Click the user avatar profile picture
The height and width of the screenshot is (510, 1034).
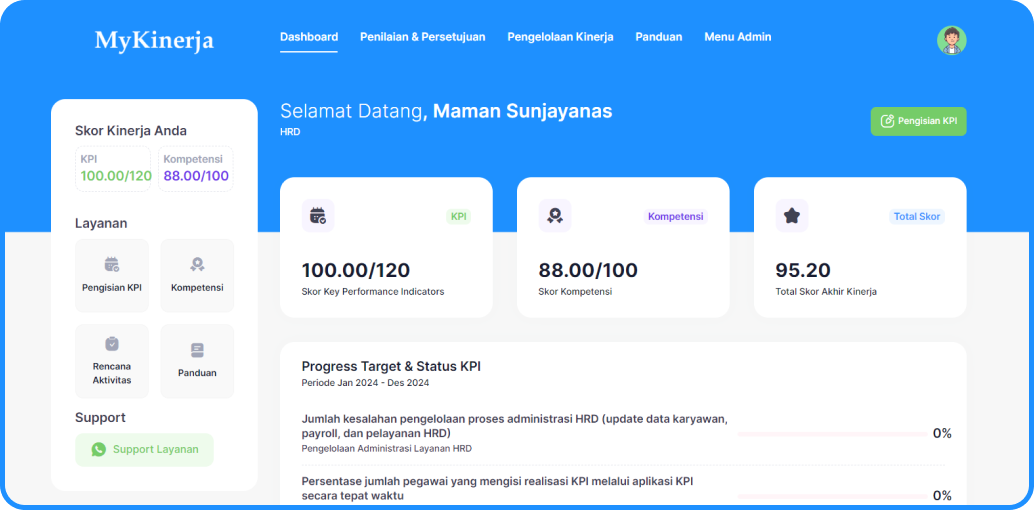click(951, 40)
